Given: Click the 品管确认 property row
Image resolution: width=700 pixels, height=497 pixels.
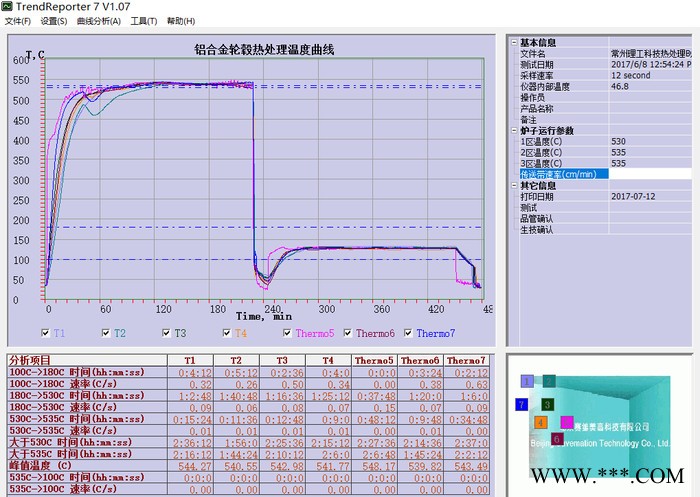Looking at the screenshot, I should tap(605, 218).
